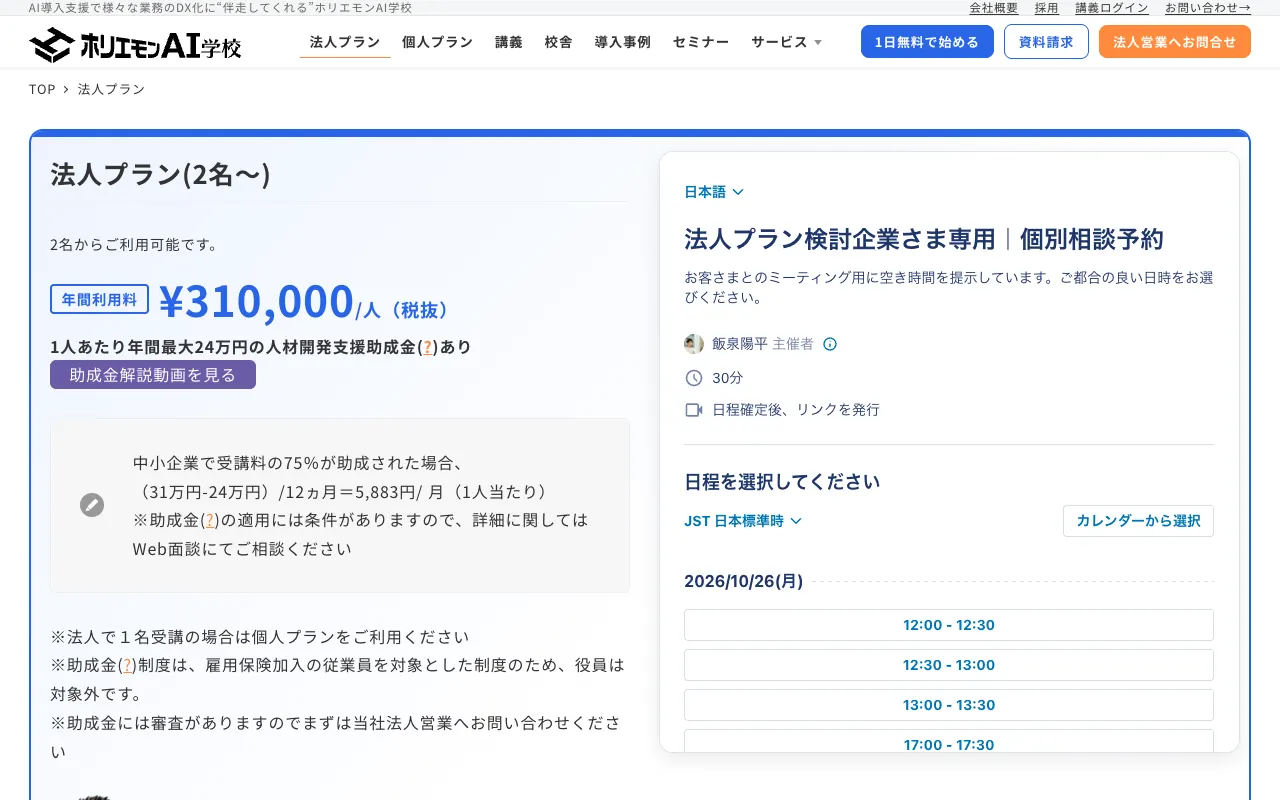Select the 13:00 - 13:30 time slot

pos(949,705)
